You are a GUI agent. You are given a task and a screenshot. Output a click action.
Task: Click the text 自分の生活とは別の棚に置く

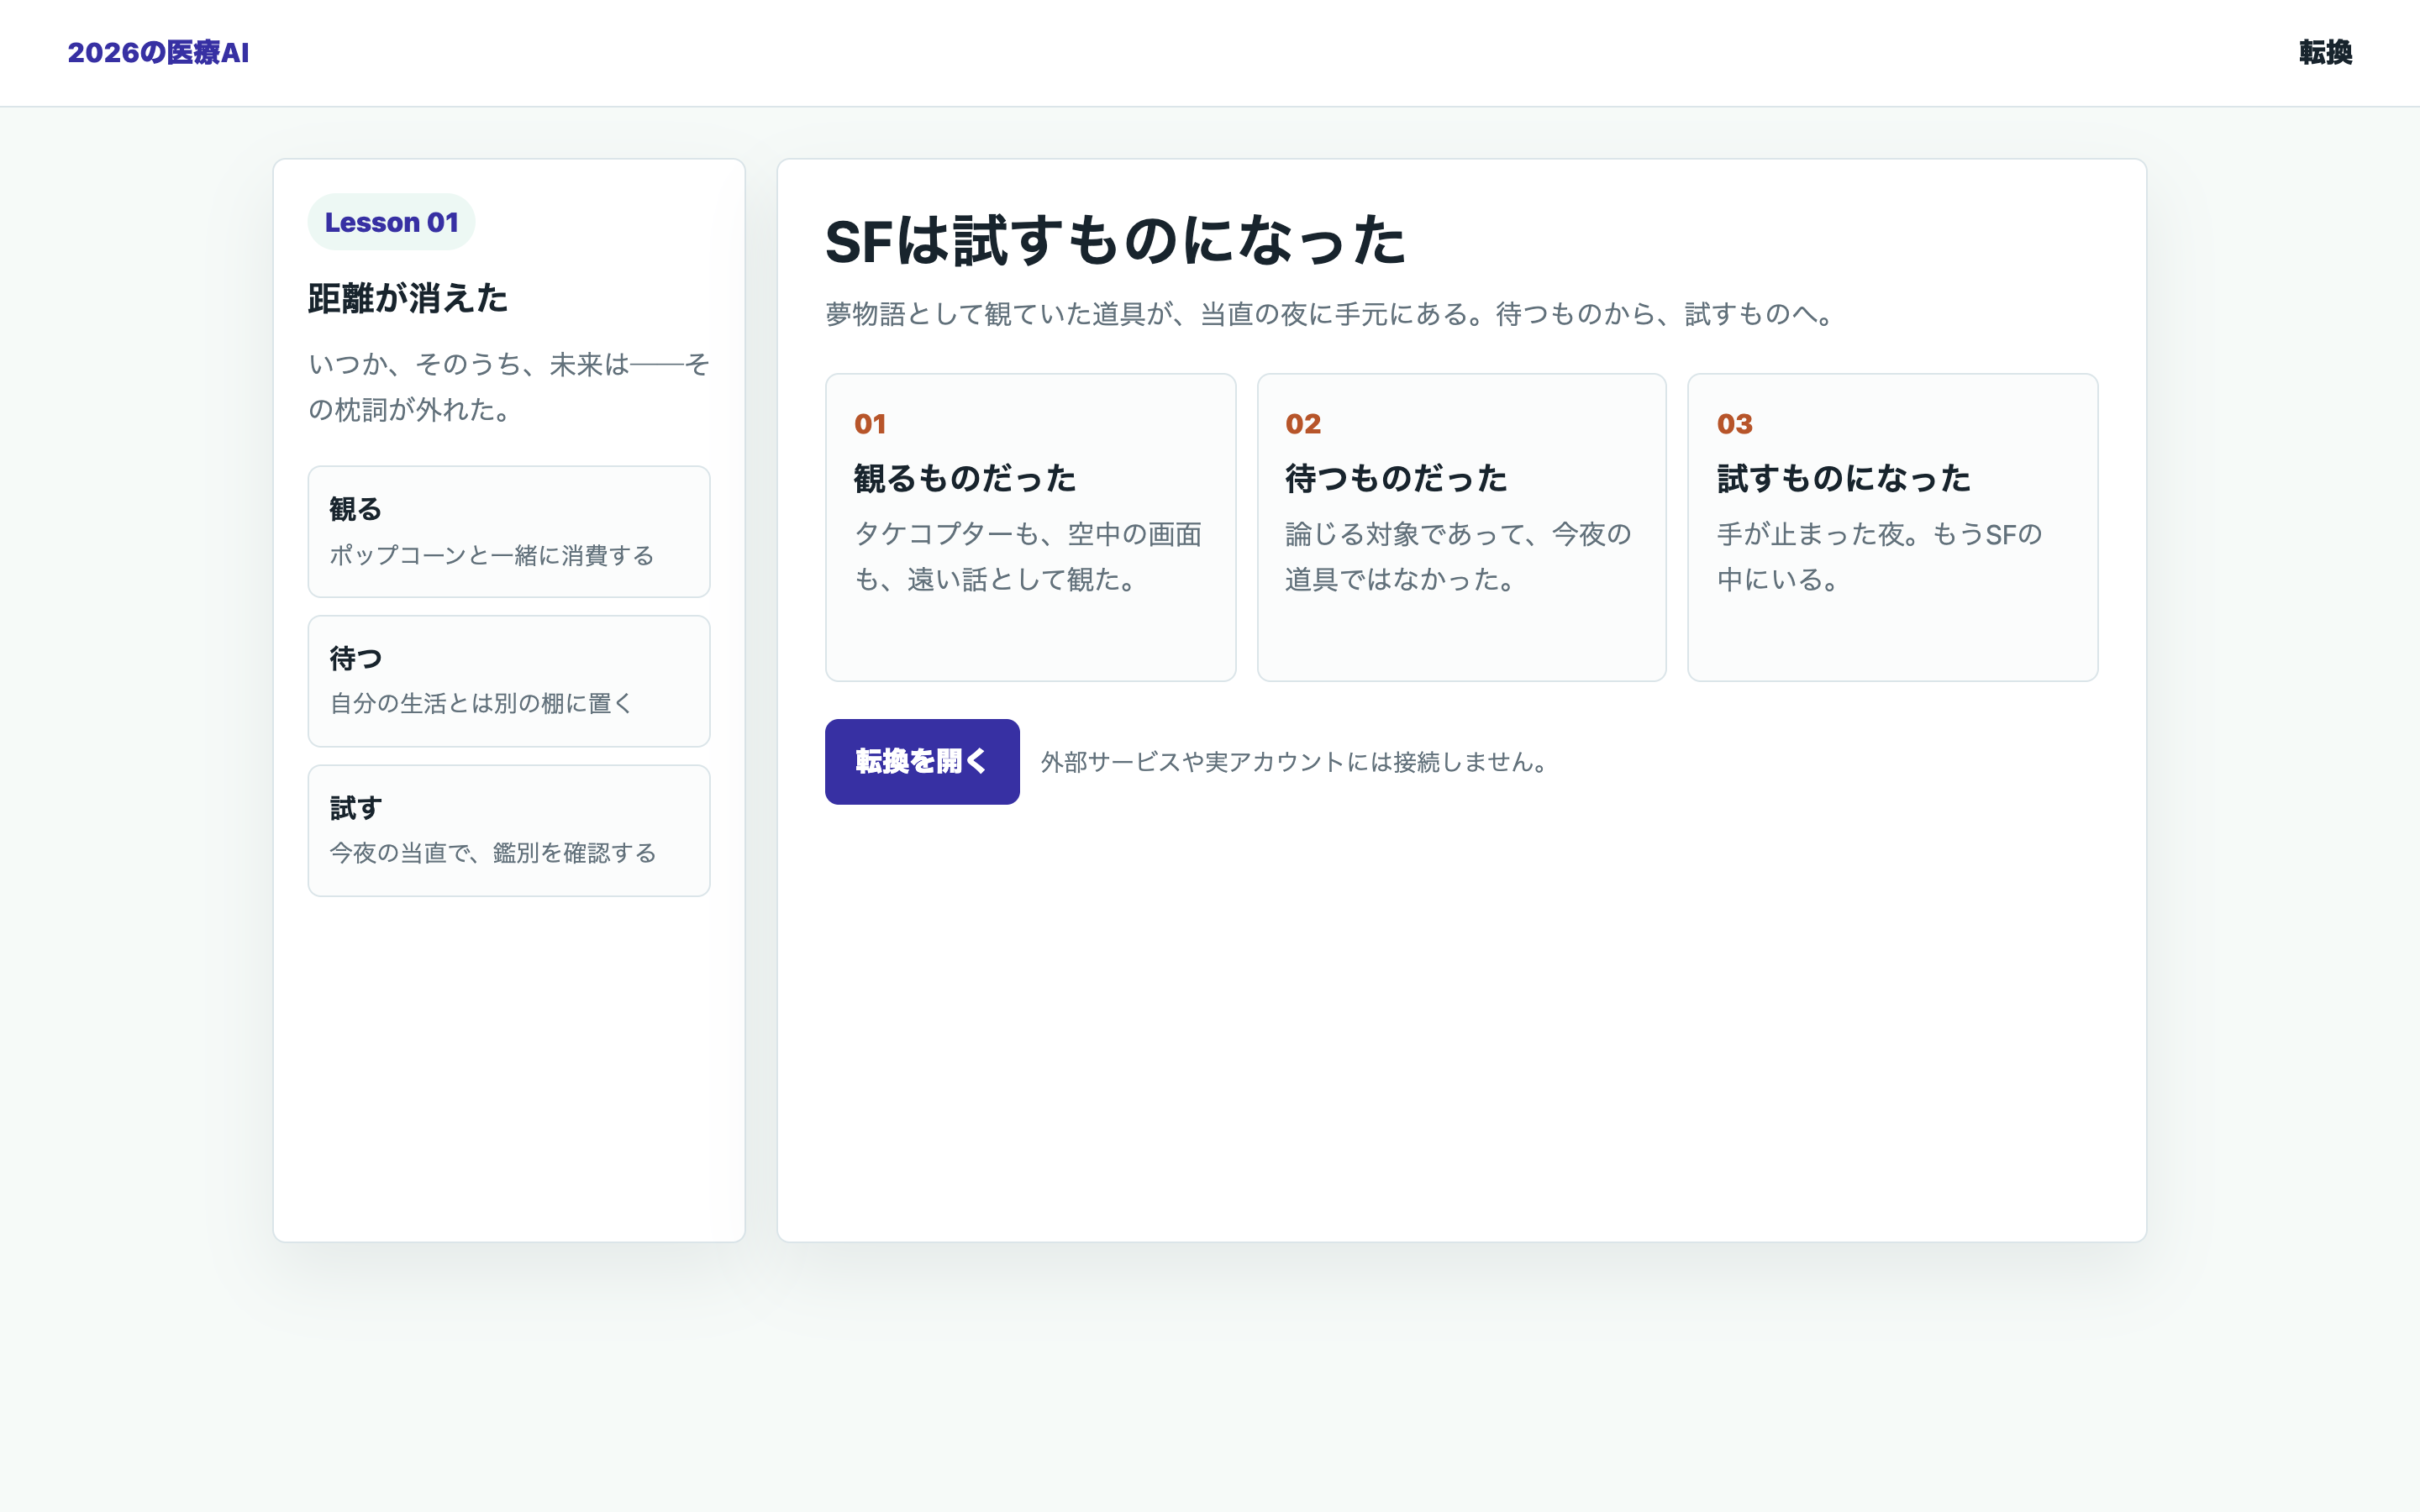point(481,704)
